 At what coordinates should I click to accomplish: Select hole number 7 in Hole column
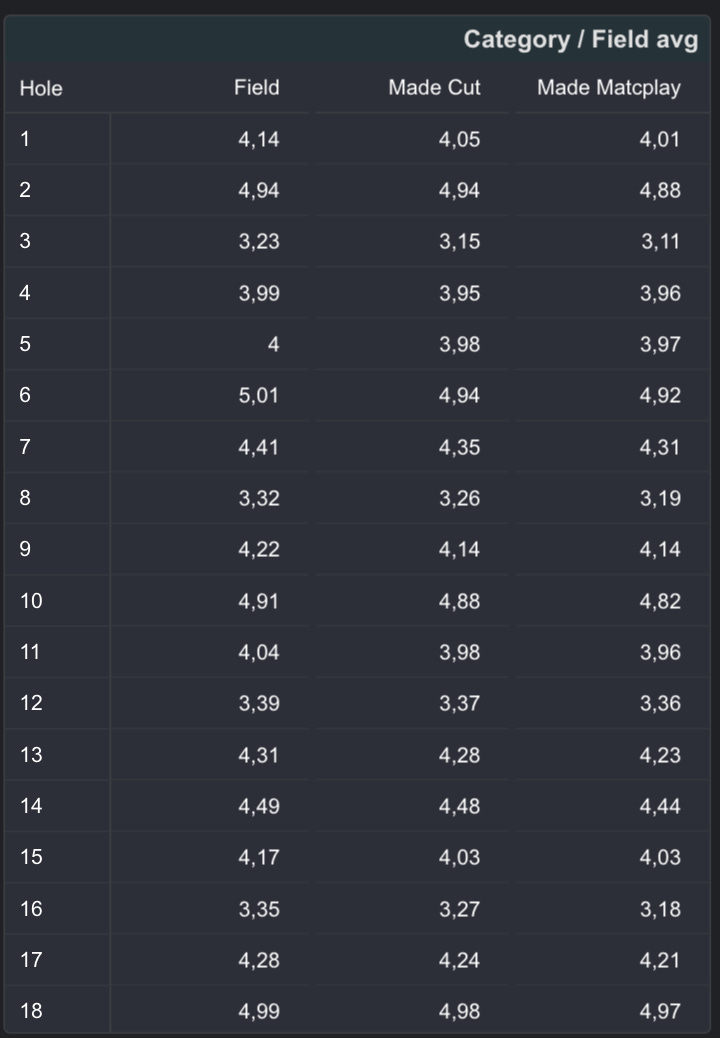[x=25, y=446]
